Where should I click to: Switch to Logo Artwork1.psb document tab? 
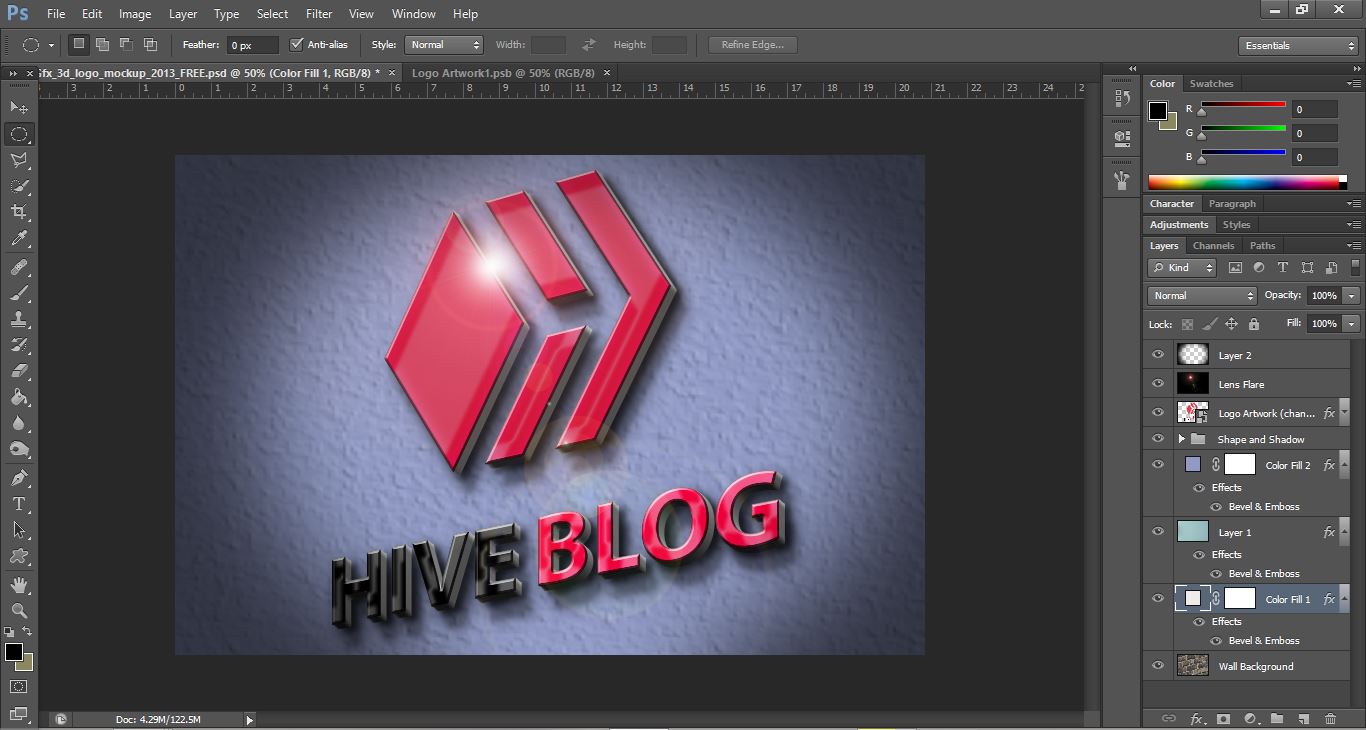503,73
